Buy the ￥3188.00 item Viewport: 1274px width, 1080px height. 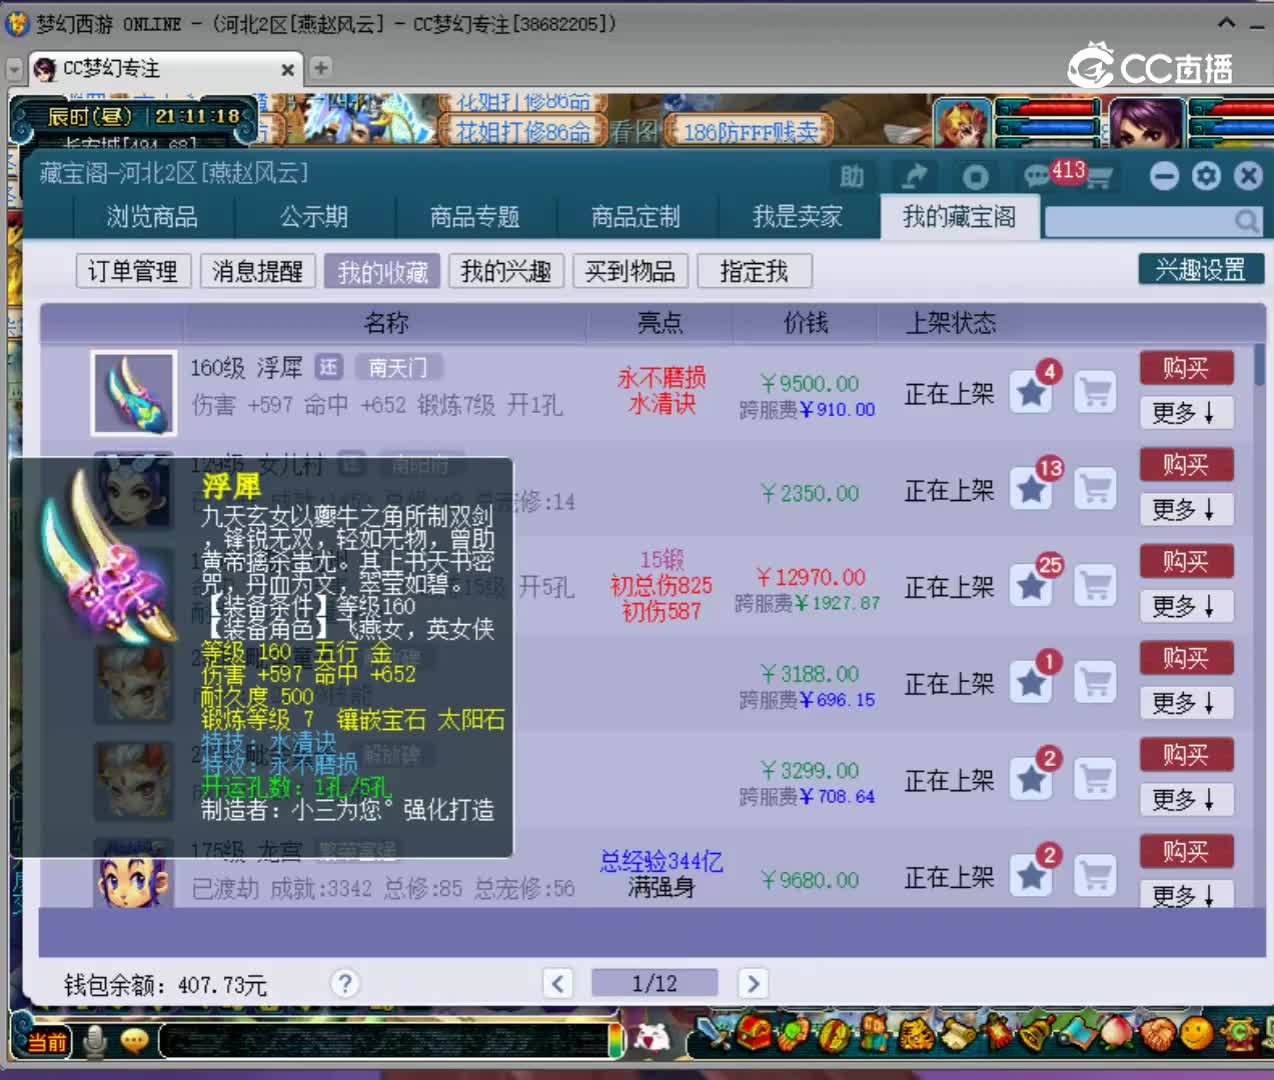1186,659
